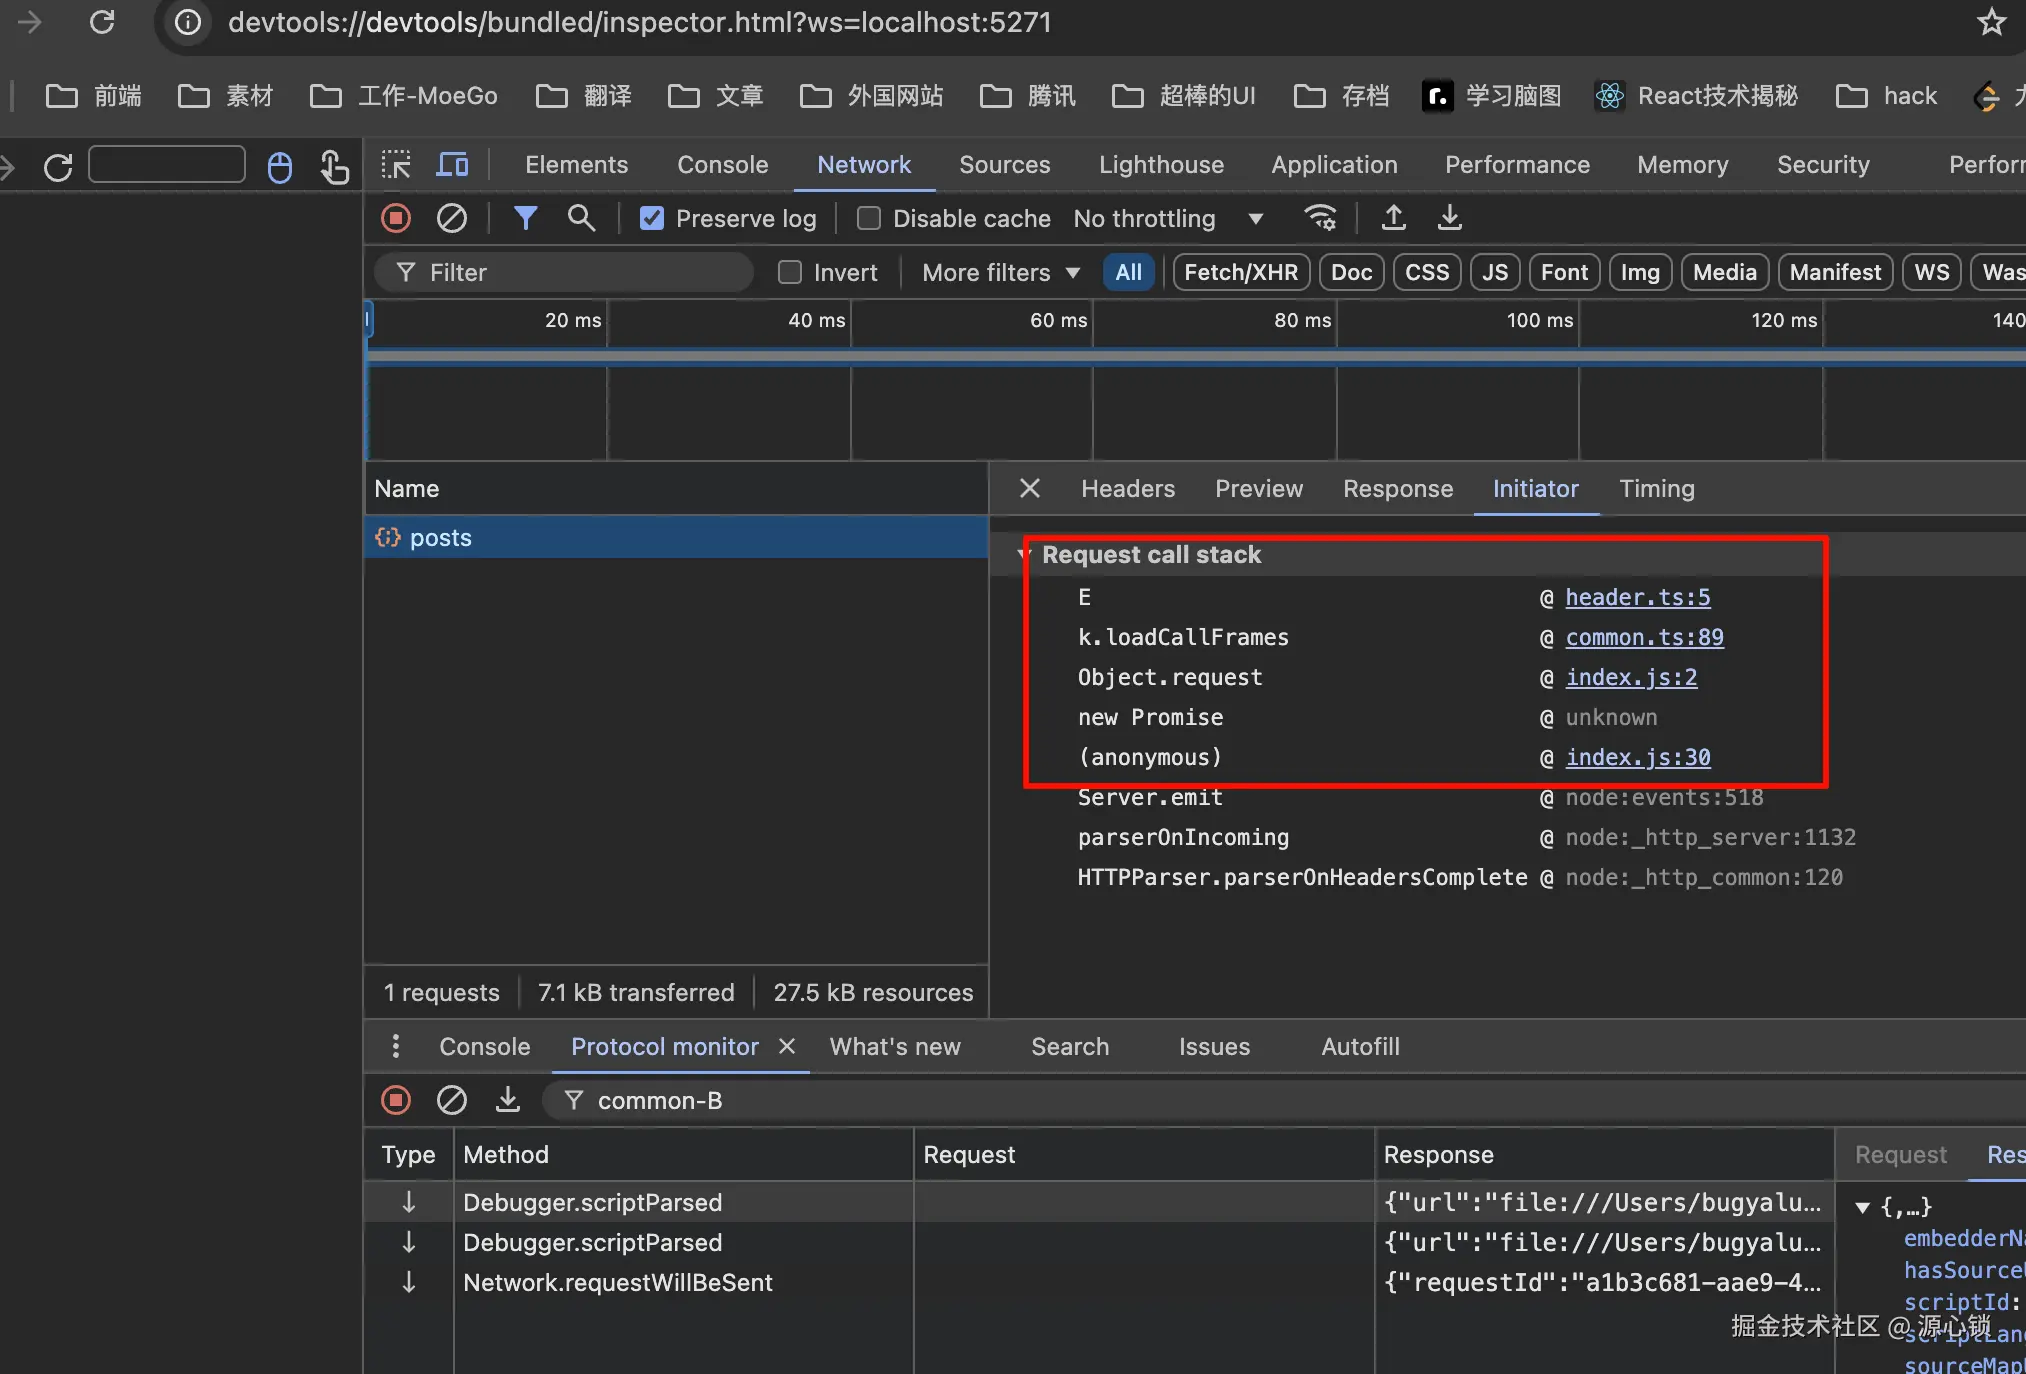Clear the network log
2026x1374 pixels.
pos(452,218)
